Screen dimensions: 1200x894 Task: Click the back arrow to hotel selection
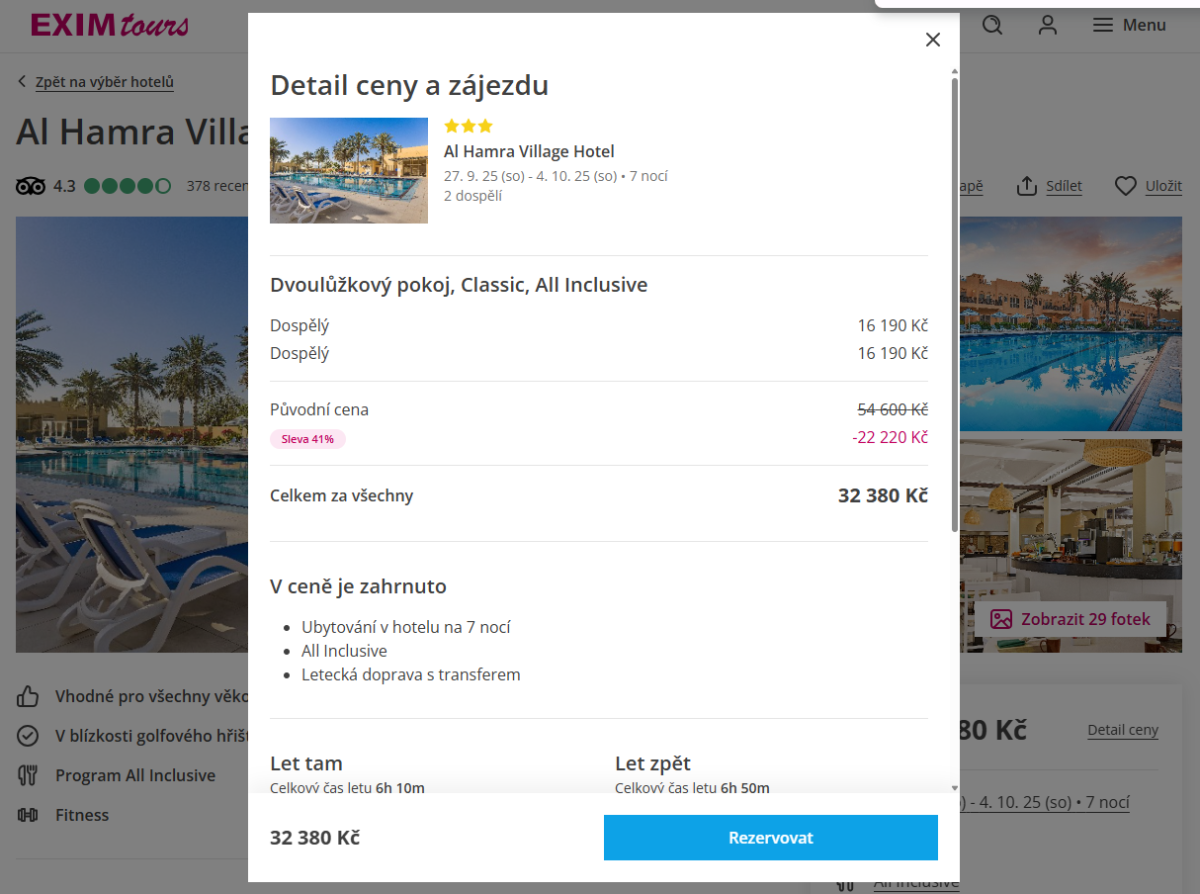click(22, 82)
